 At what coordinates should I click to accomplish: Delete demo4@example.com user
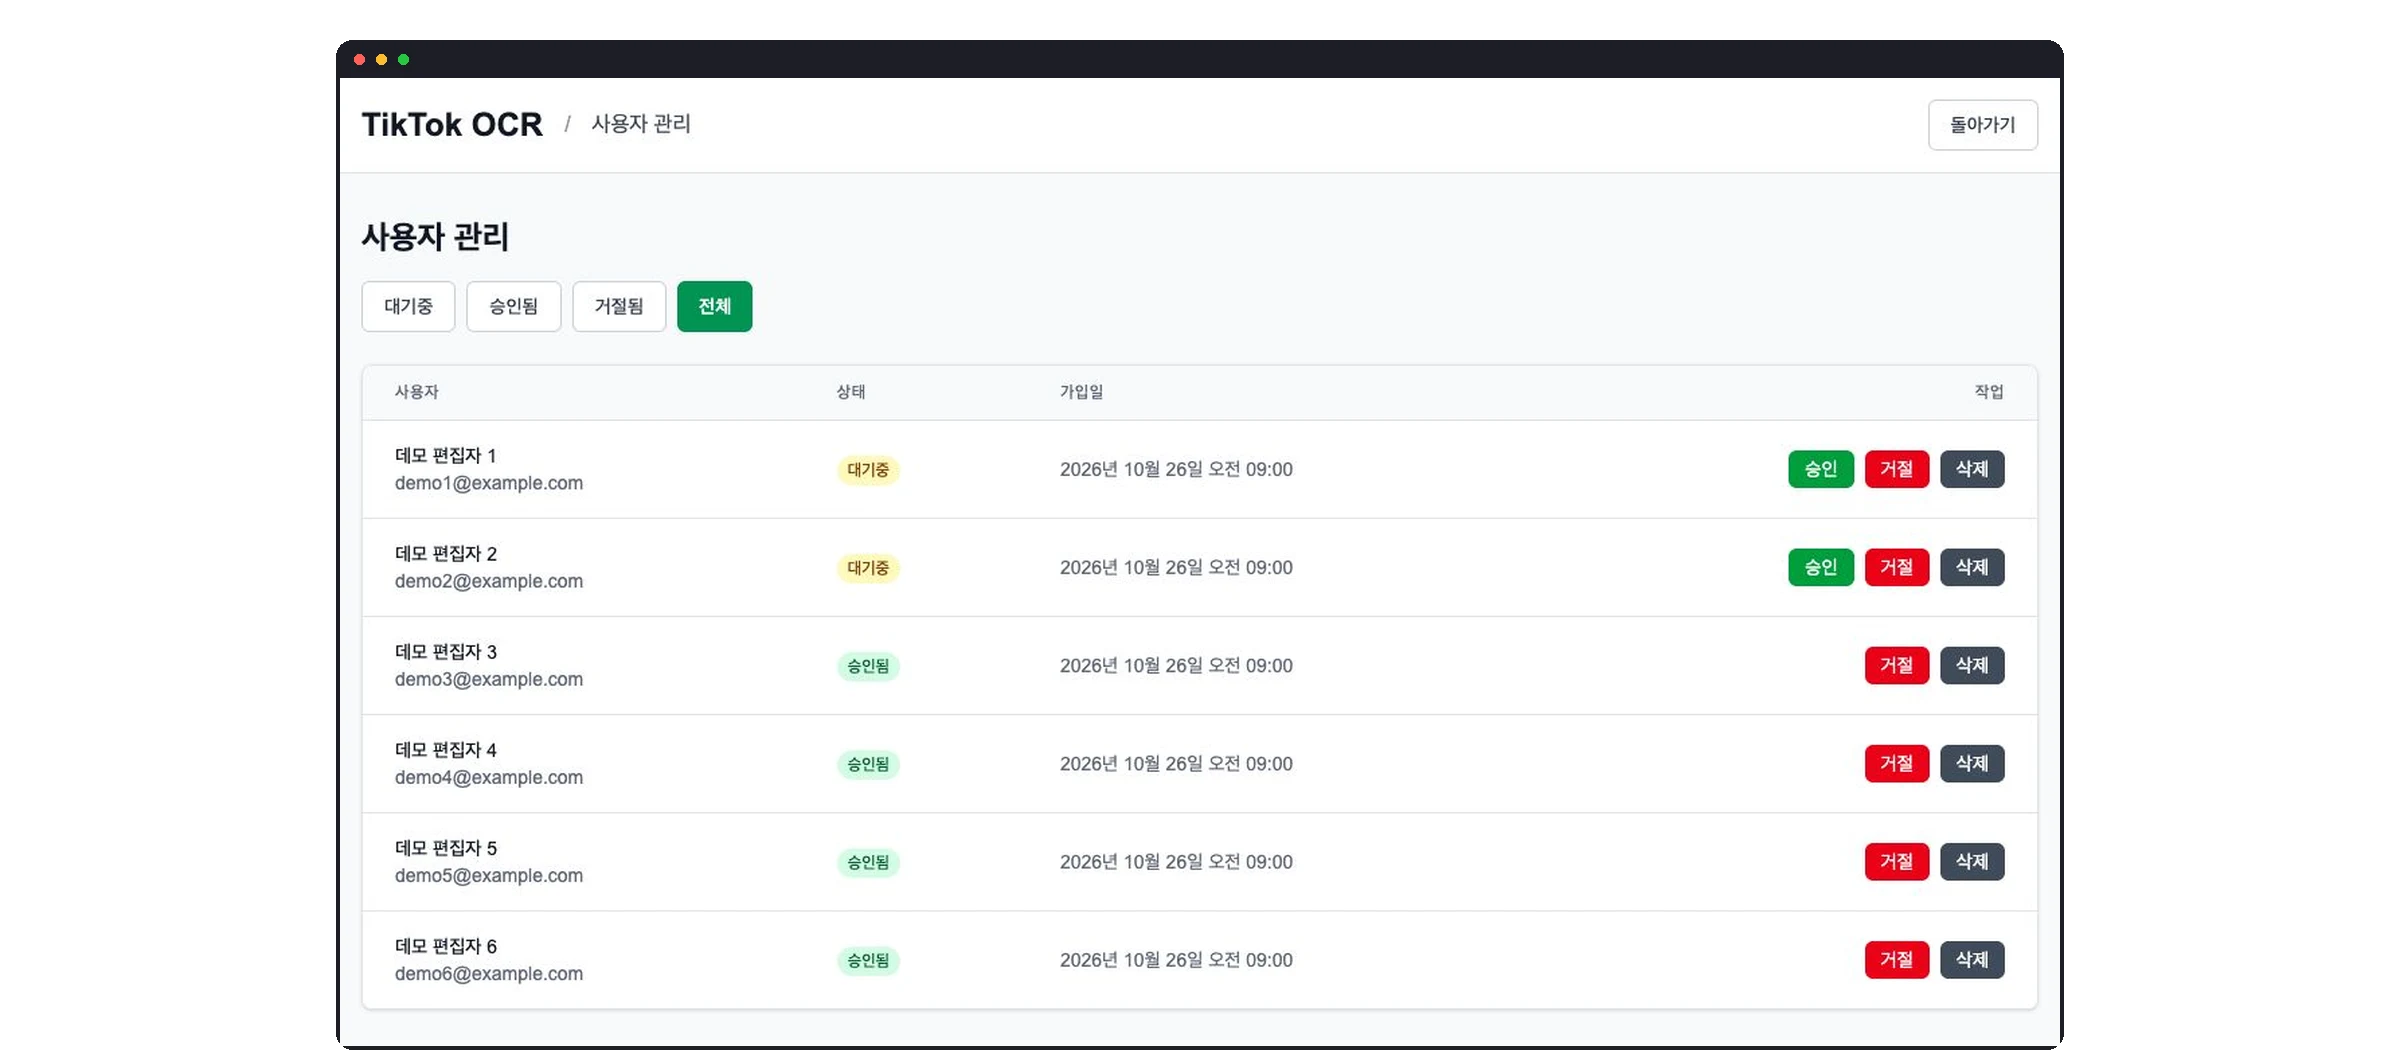1972,763
